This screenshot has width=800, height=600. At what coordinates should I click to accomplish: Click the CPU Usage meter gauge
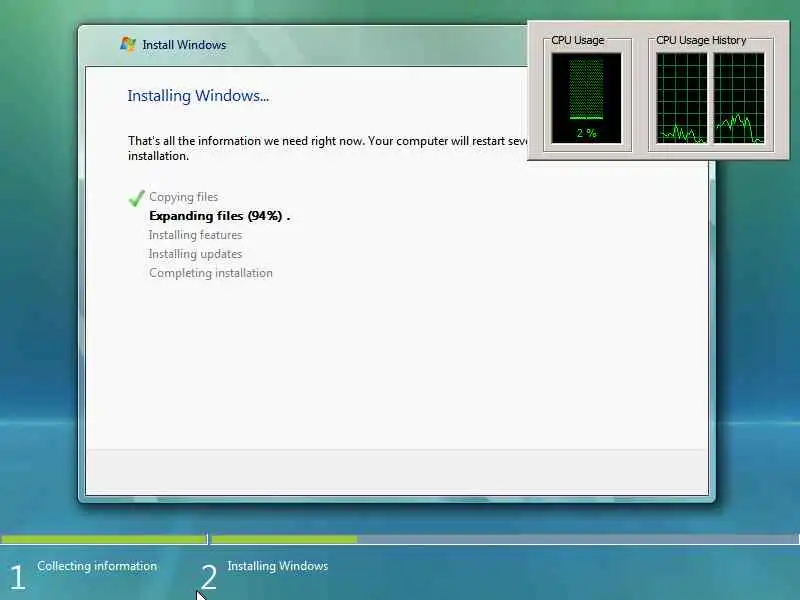click(586, 98)
